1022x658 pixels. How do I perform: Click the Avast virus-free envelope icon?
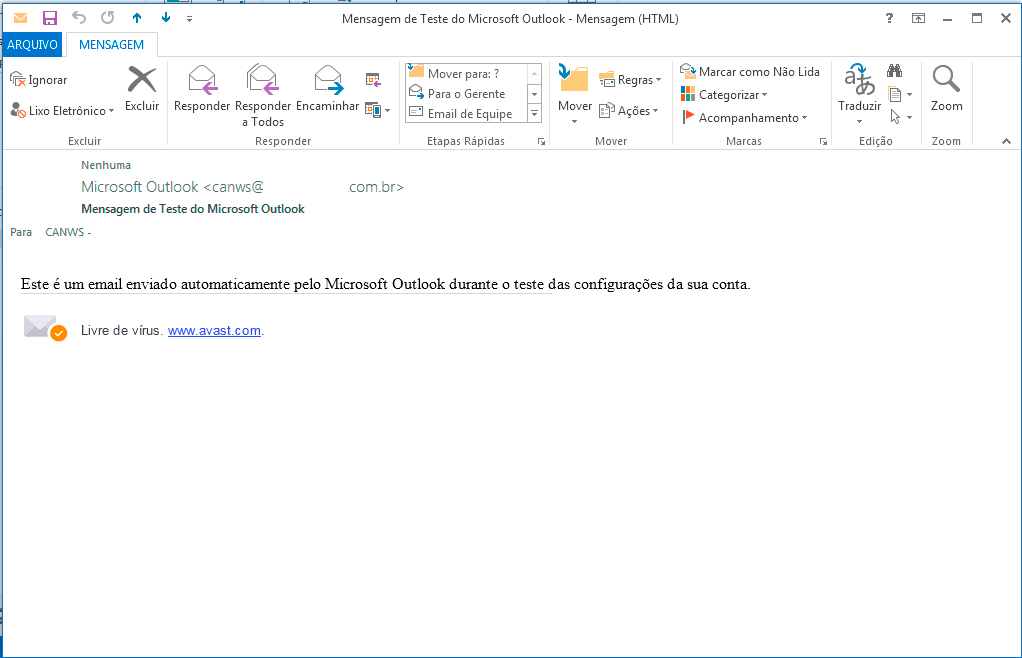point(45,328)
